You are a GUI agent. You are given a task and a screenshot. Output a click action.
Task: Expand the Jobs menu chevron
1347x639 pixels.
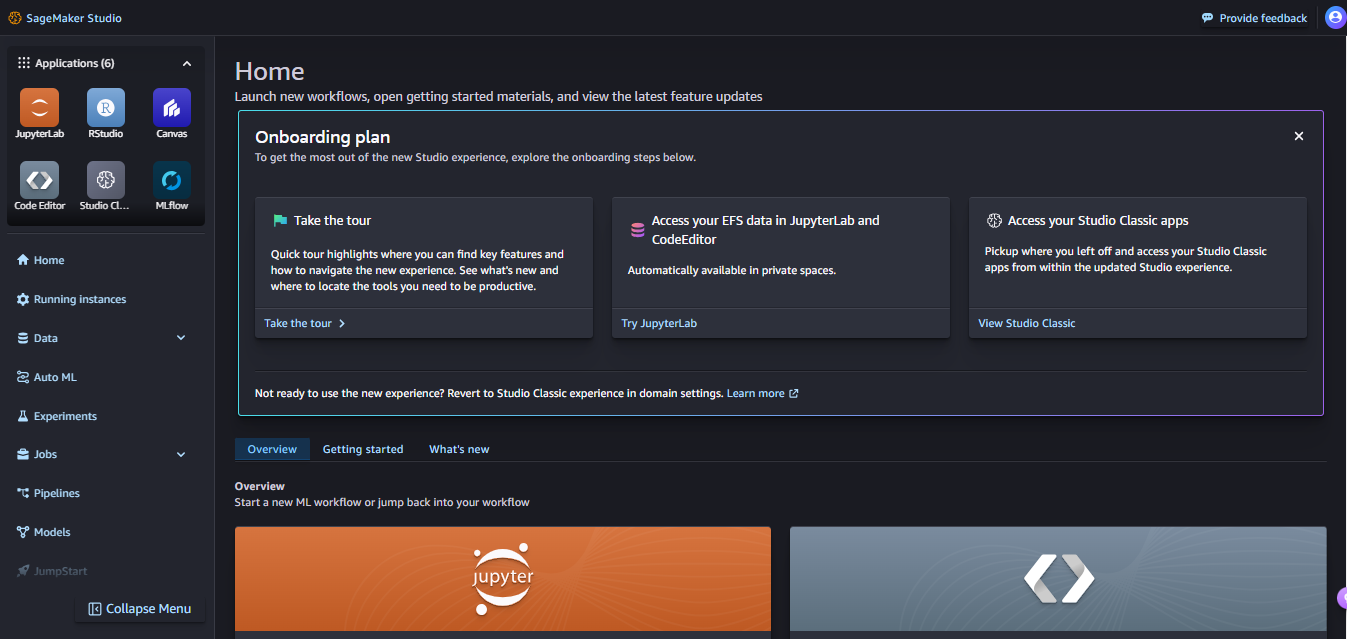181,454
